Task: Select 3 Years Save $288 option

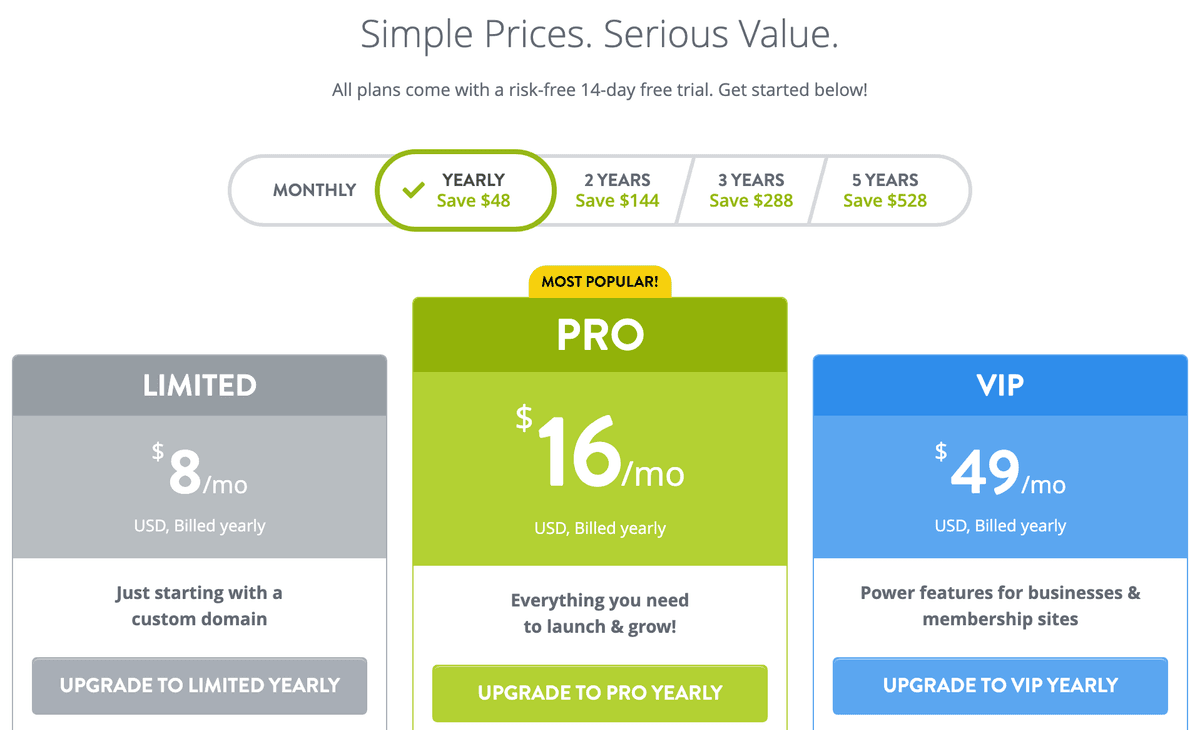Action: coord(751,190)
